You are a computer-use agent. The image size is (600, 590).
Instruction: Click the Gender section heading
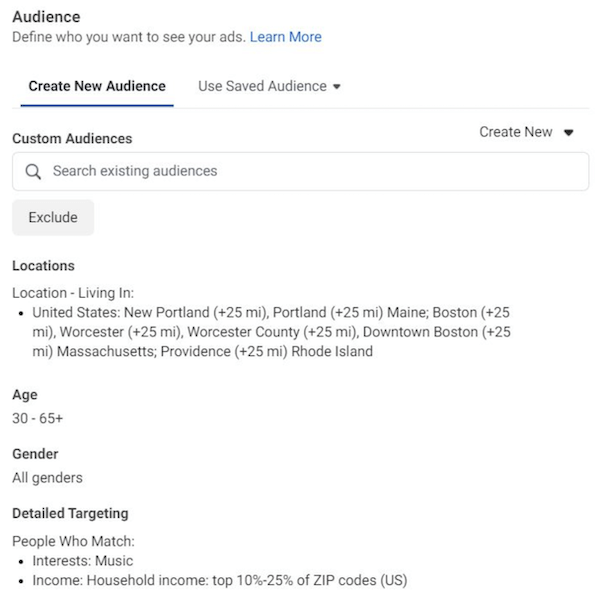[35, 454]
